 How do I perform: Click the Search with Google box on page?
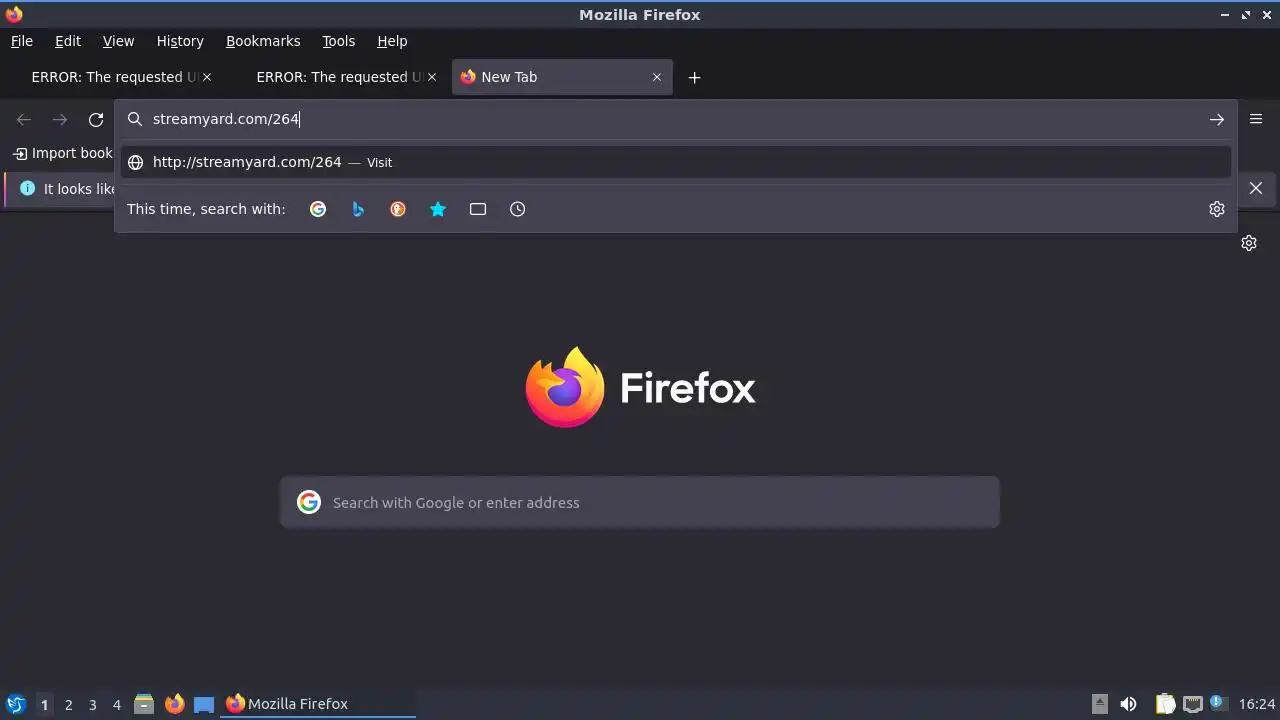click(x=640, y=502)
